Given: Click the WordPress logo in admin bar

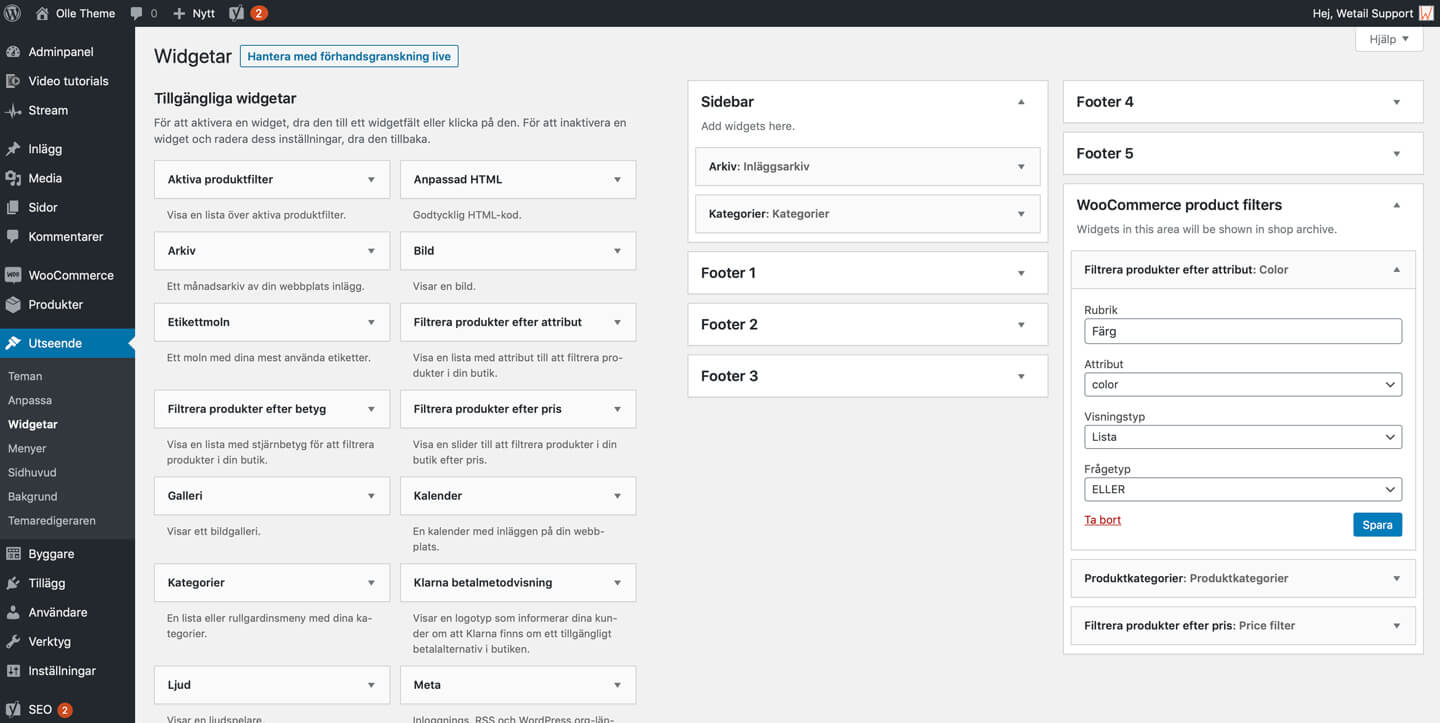Looking at the screenshot, I should (x=13, y=13).
